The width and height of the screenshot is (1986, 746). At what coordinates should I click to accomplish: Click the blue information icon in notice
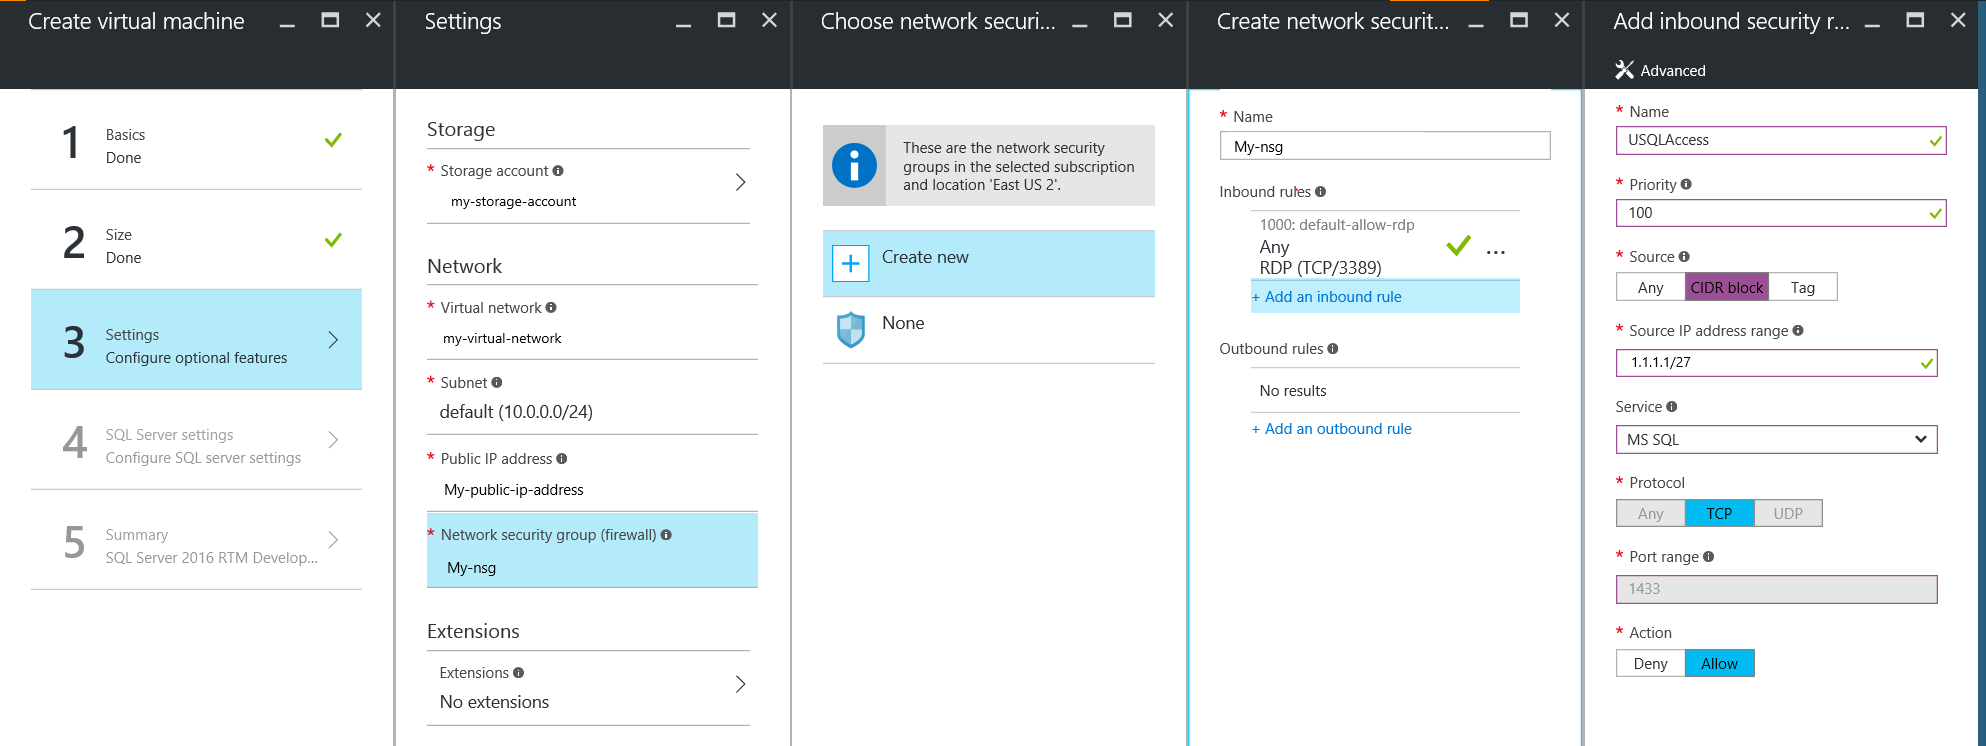(x=854, y=165)
